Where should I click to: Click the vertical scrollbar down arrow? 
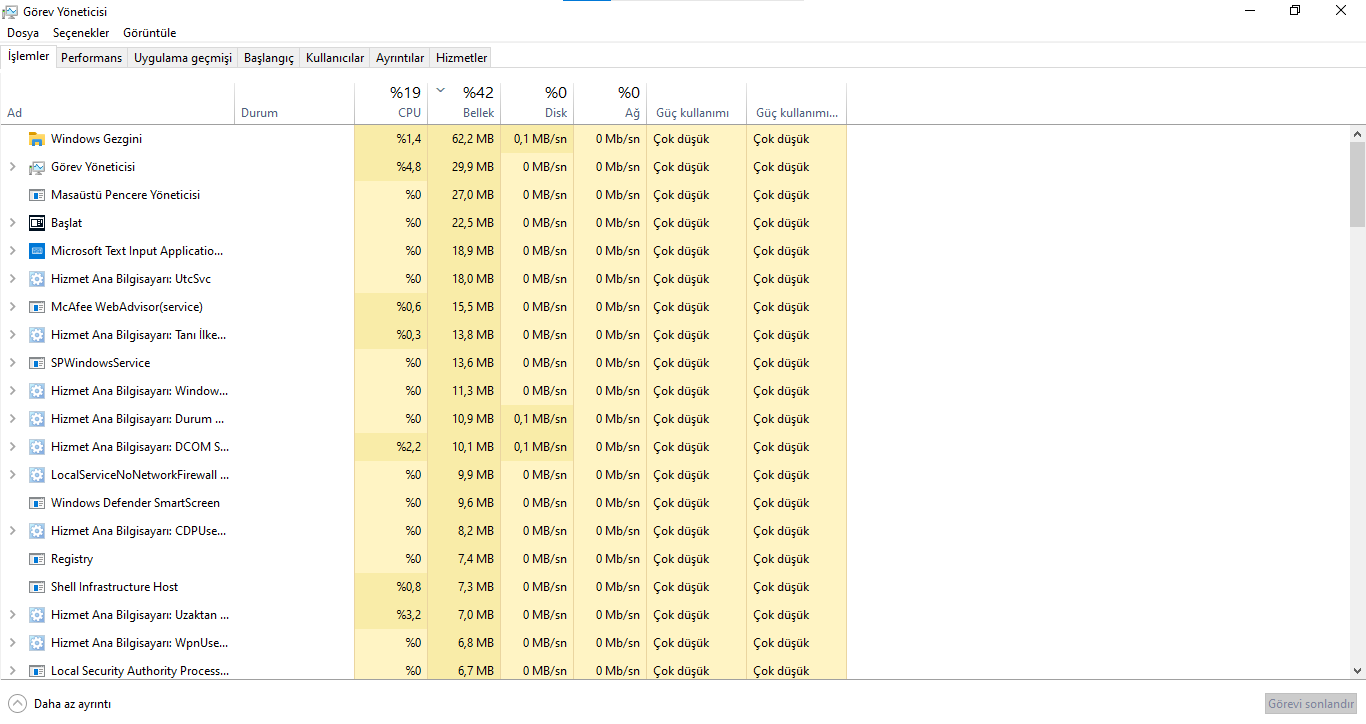tap(1357, 671)
